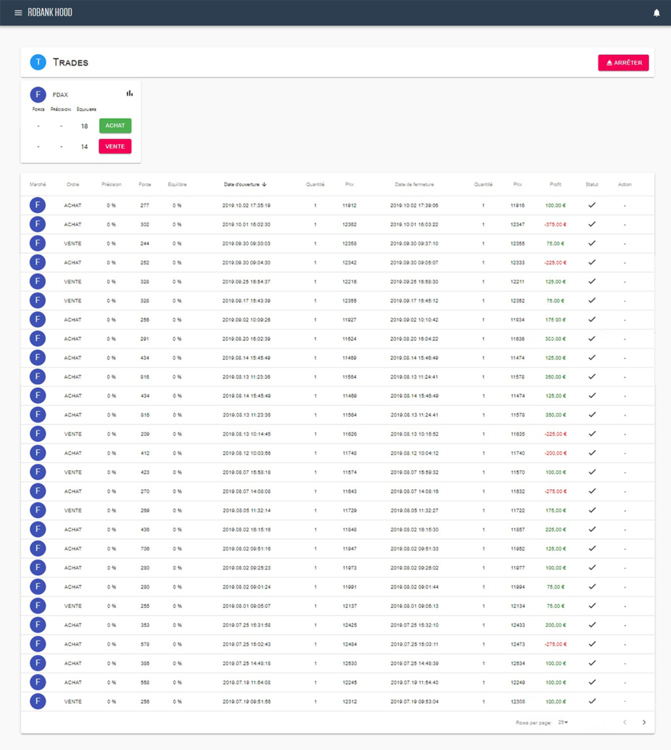Click the notifications bell icon
Screen dimensions: 671x750
[657, 13]
